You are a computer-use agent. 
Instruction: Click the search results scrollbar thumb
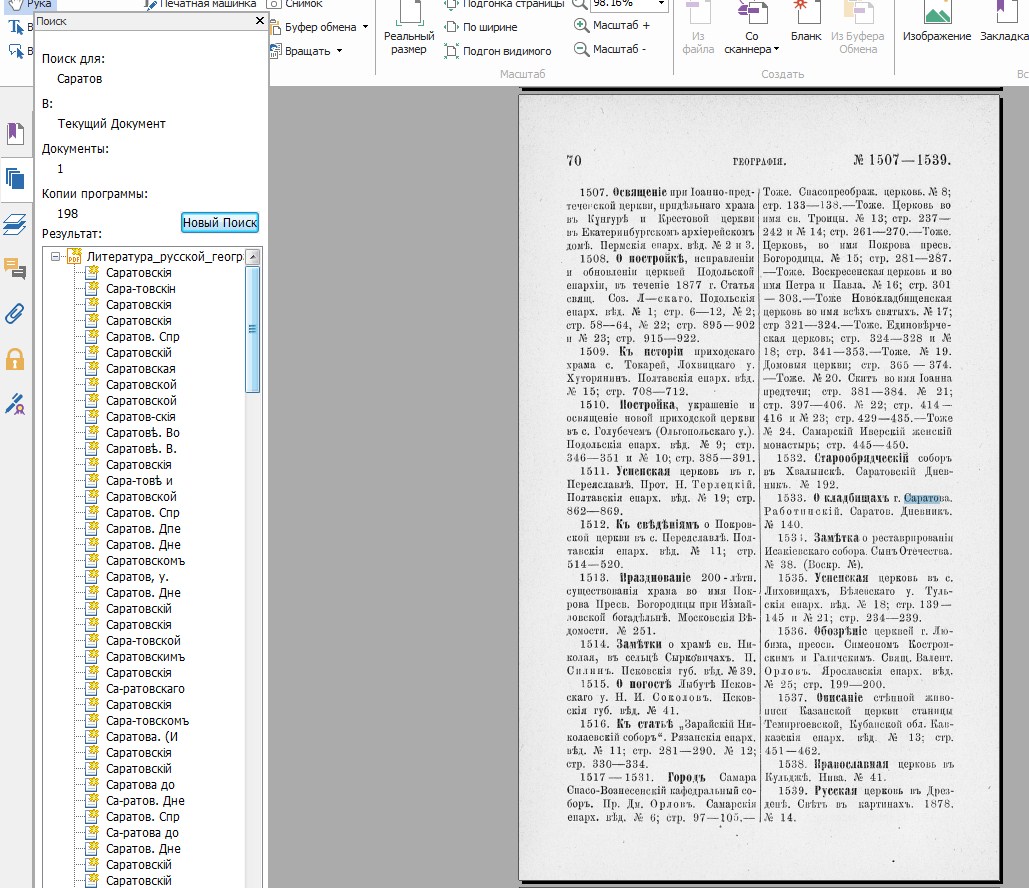253,329
